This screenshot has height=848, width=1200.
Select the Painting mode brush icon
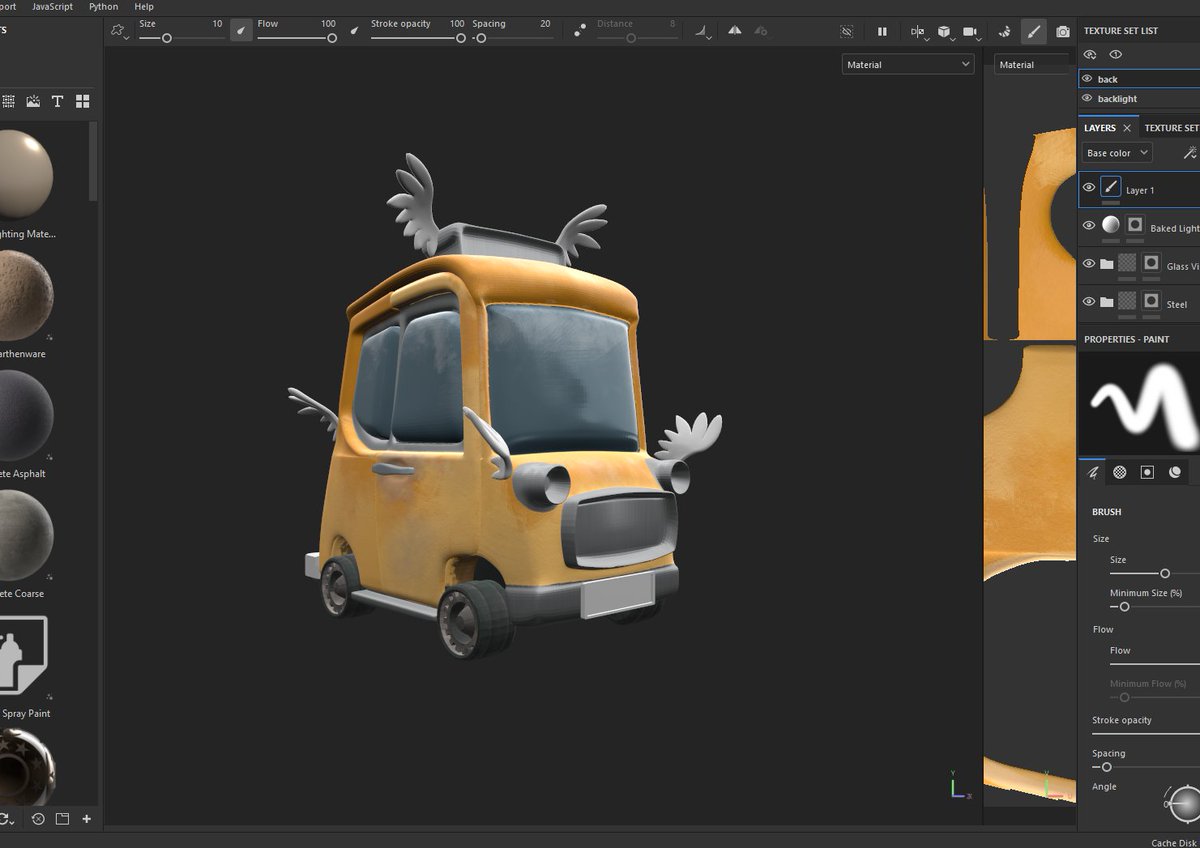pos(1034,31)
